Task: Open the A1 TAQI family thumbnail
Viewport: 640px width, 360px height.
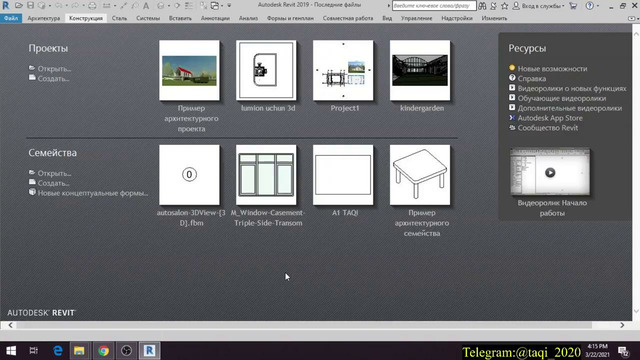Action: pos(343,175)
